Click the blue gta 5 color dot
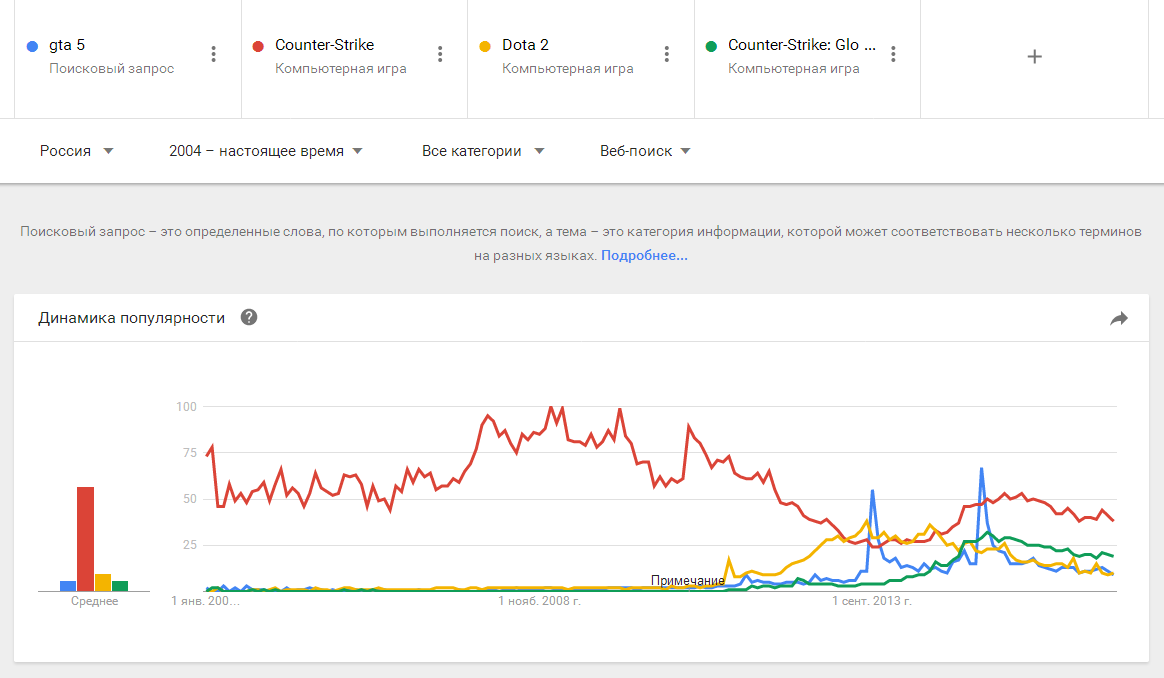Screen dimensions: 1164x678 33,46
